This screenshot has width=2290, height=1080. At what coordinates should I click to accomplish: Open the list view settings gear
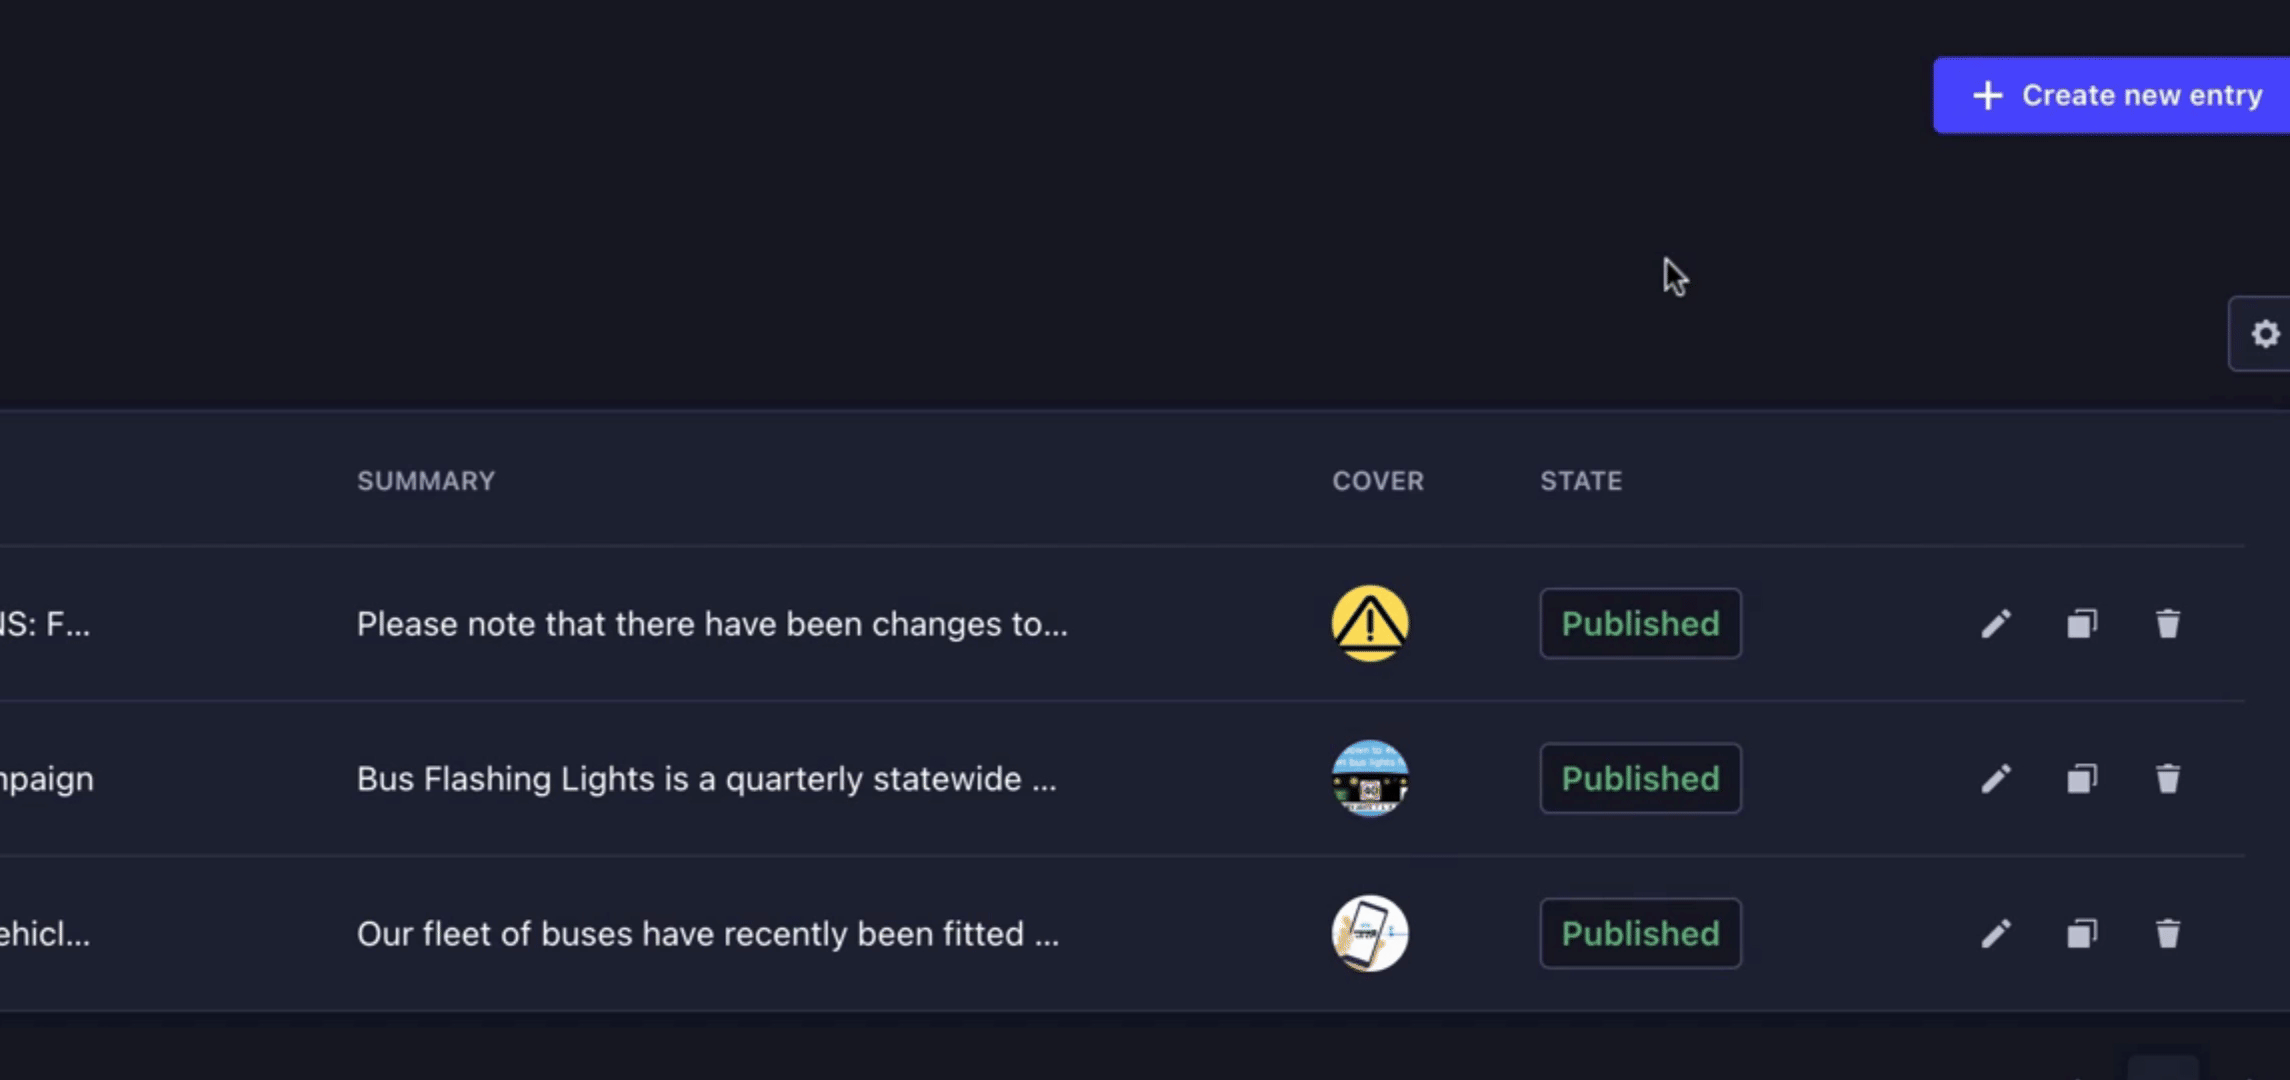(2262, 334)
